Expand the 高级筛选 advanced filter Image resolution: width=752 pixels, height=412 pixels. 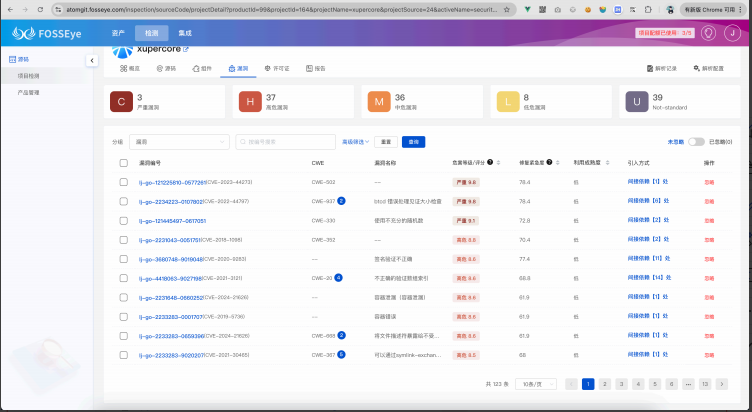coord(355,142)
